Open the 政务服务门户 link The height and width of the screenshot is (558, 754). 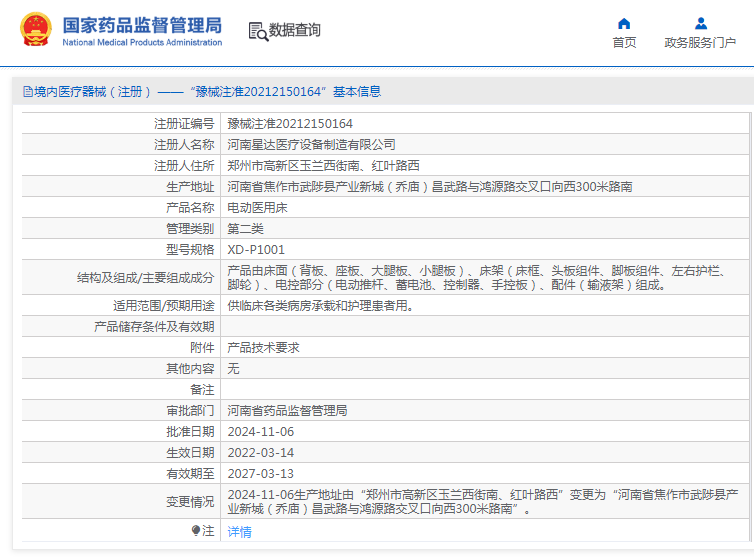point(700,43)
